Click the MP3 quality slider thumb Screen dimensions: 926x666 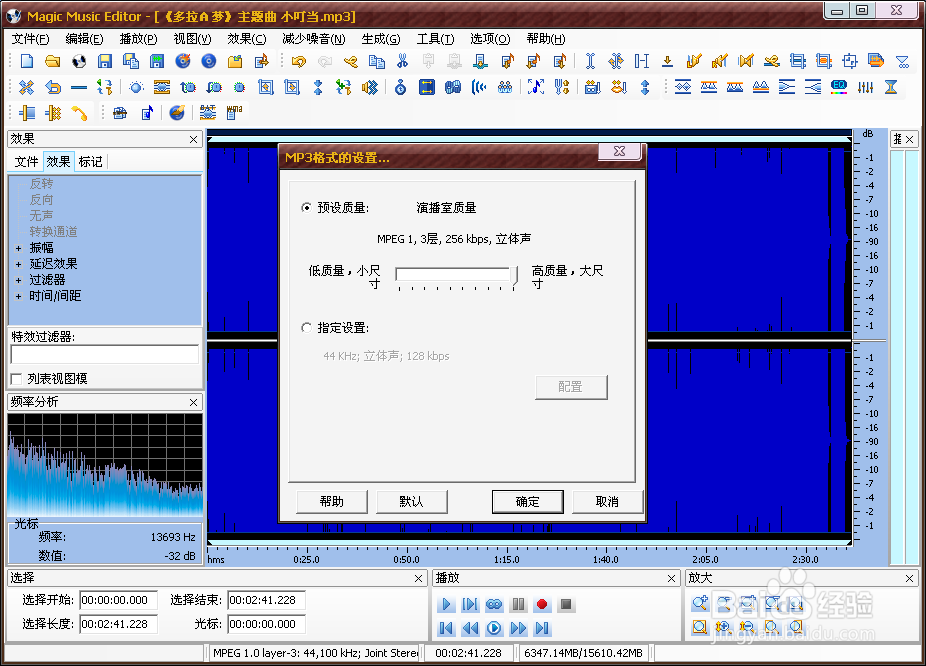click(514, 275)
